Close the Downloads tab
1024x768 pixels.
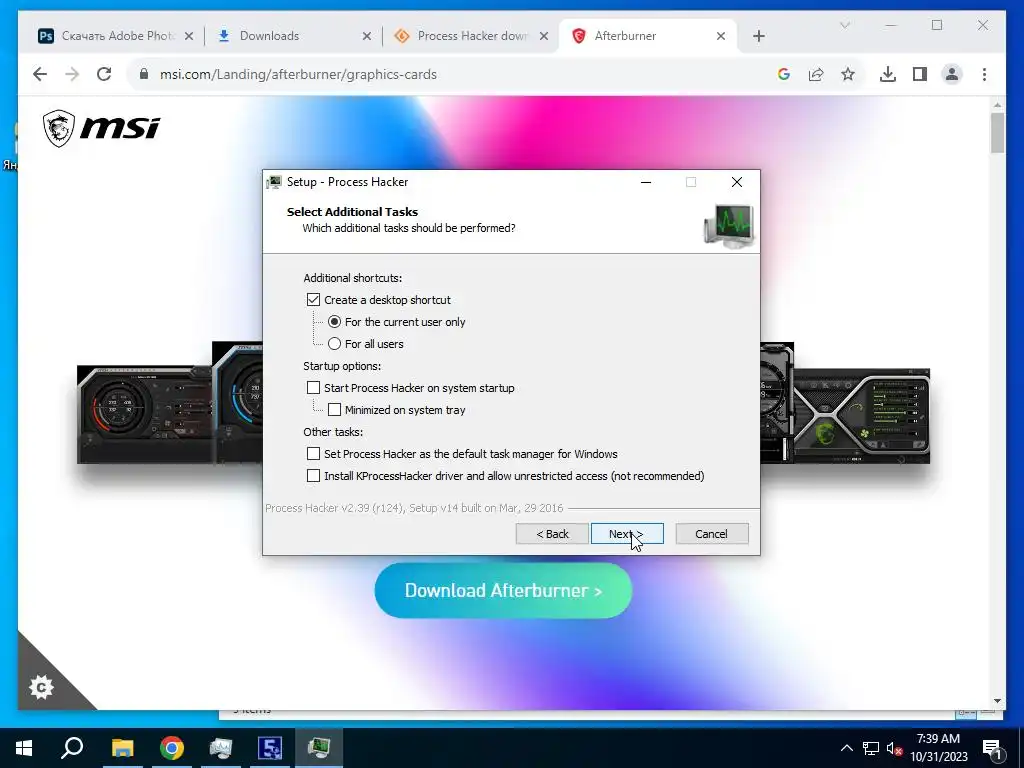pyautogui.click(x=366, y=37)
